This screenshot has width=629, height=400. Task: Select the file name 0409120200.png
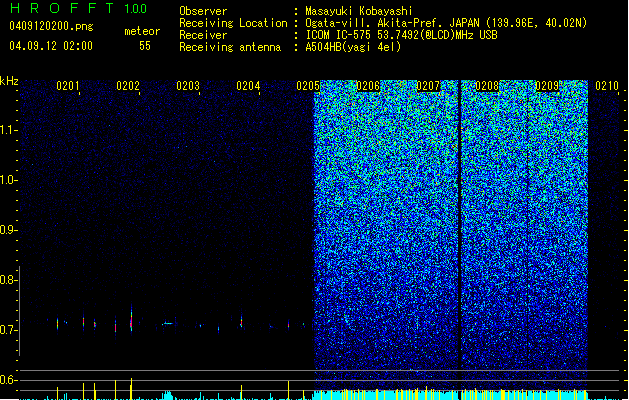(51, 26)
